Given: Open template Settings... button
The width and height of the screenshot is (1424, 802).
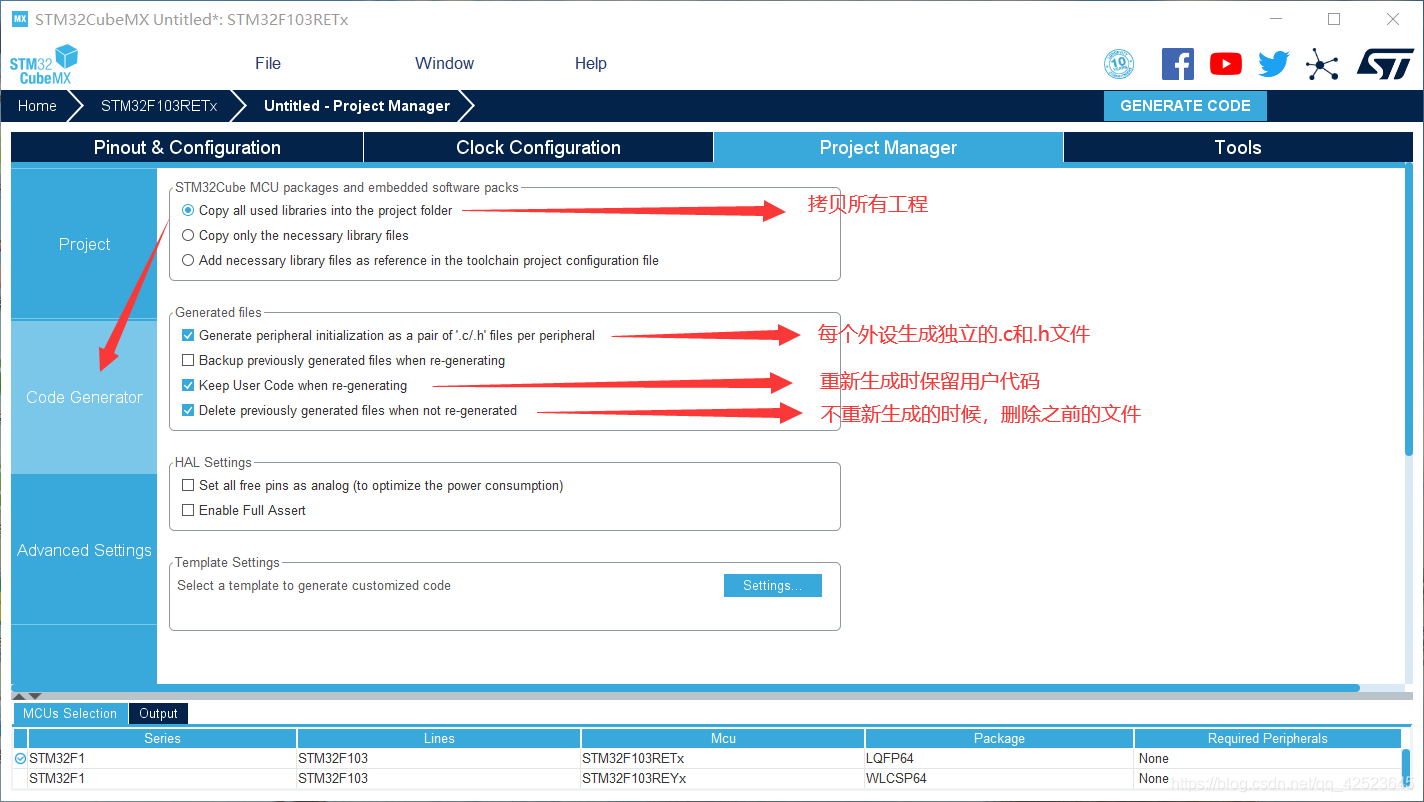Looking at the screenshot, I should 772,586.
